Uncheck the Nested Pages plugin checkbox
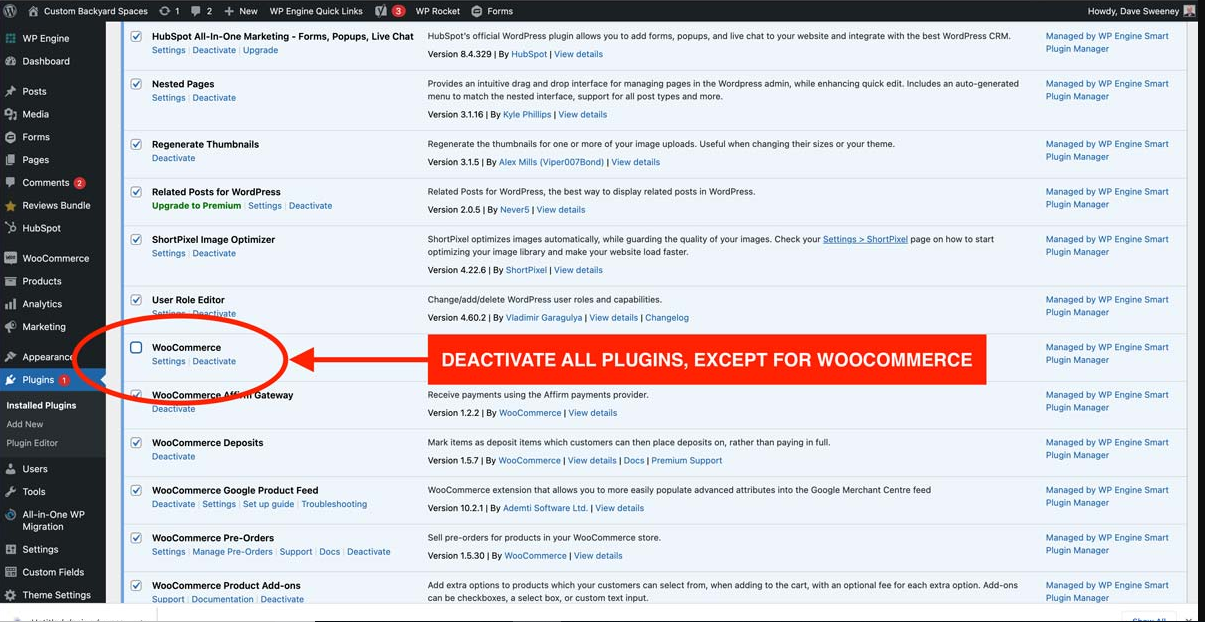The height and width of the screenshot is (622, 1205). point(136,84)
